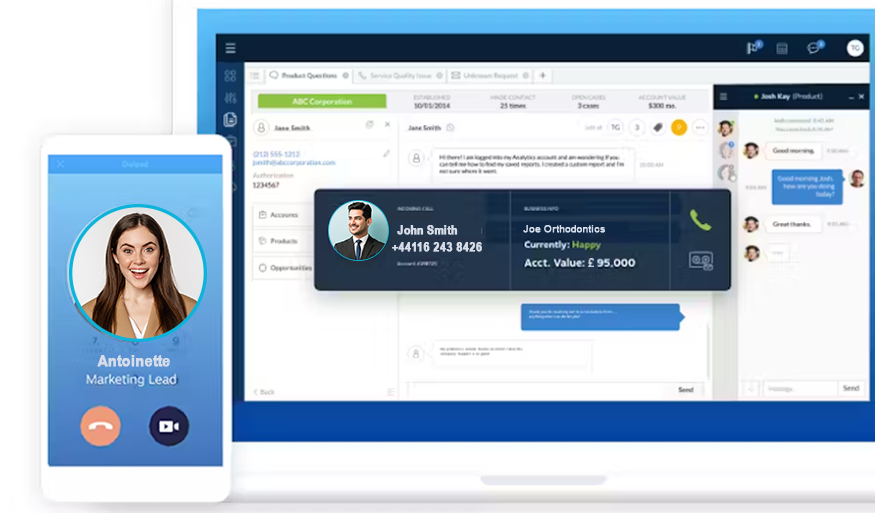Image resolution: width=875 pixels, height=513 pixels.
Task: Expand the Opportunities section
Action: click(285, 268)
